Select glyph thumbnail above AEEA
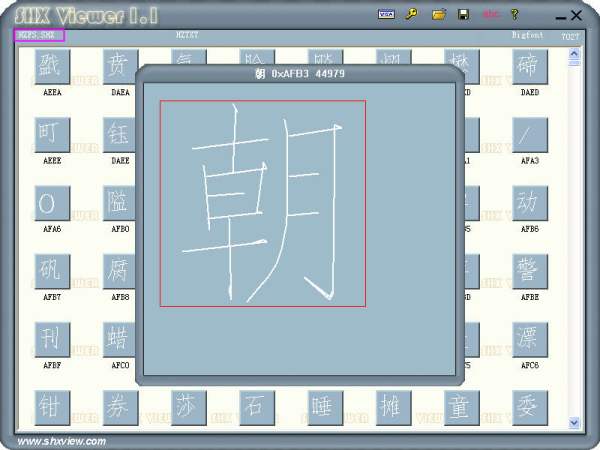The width and height of the screenshot is (600, 450). click(52, 67)
